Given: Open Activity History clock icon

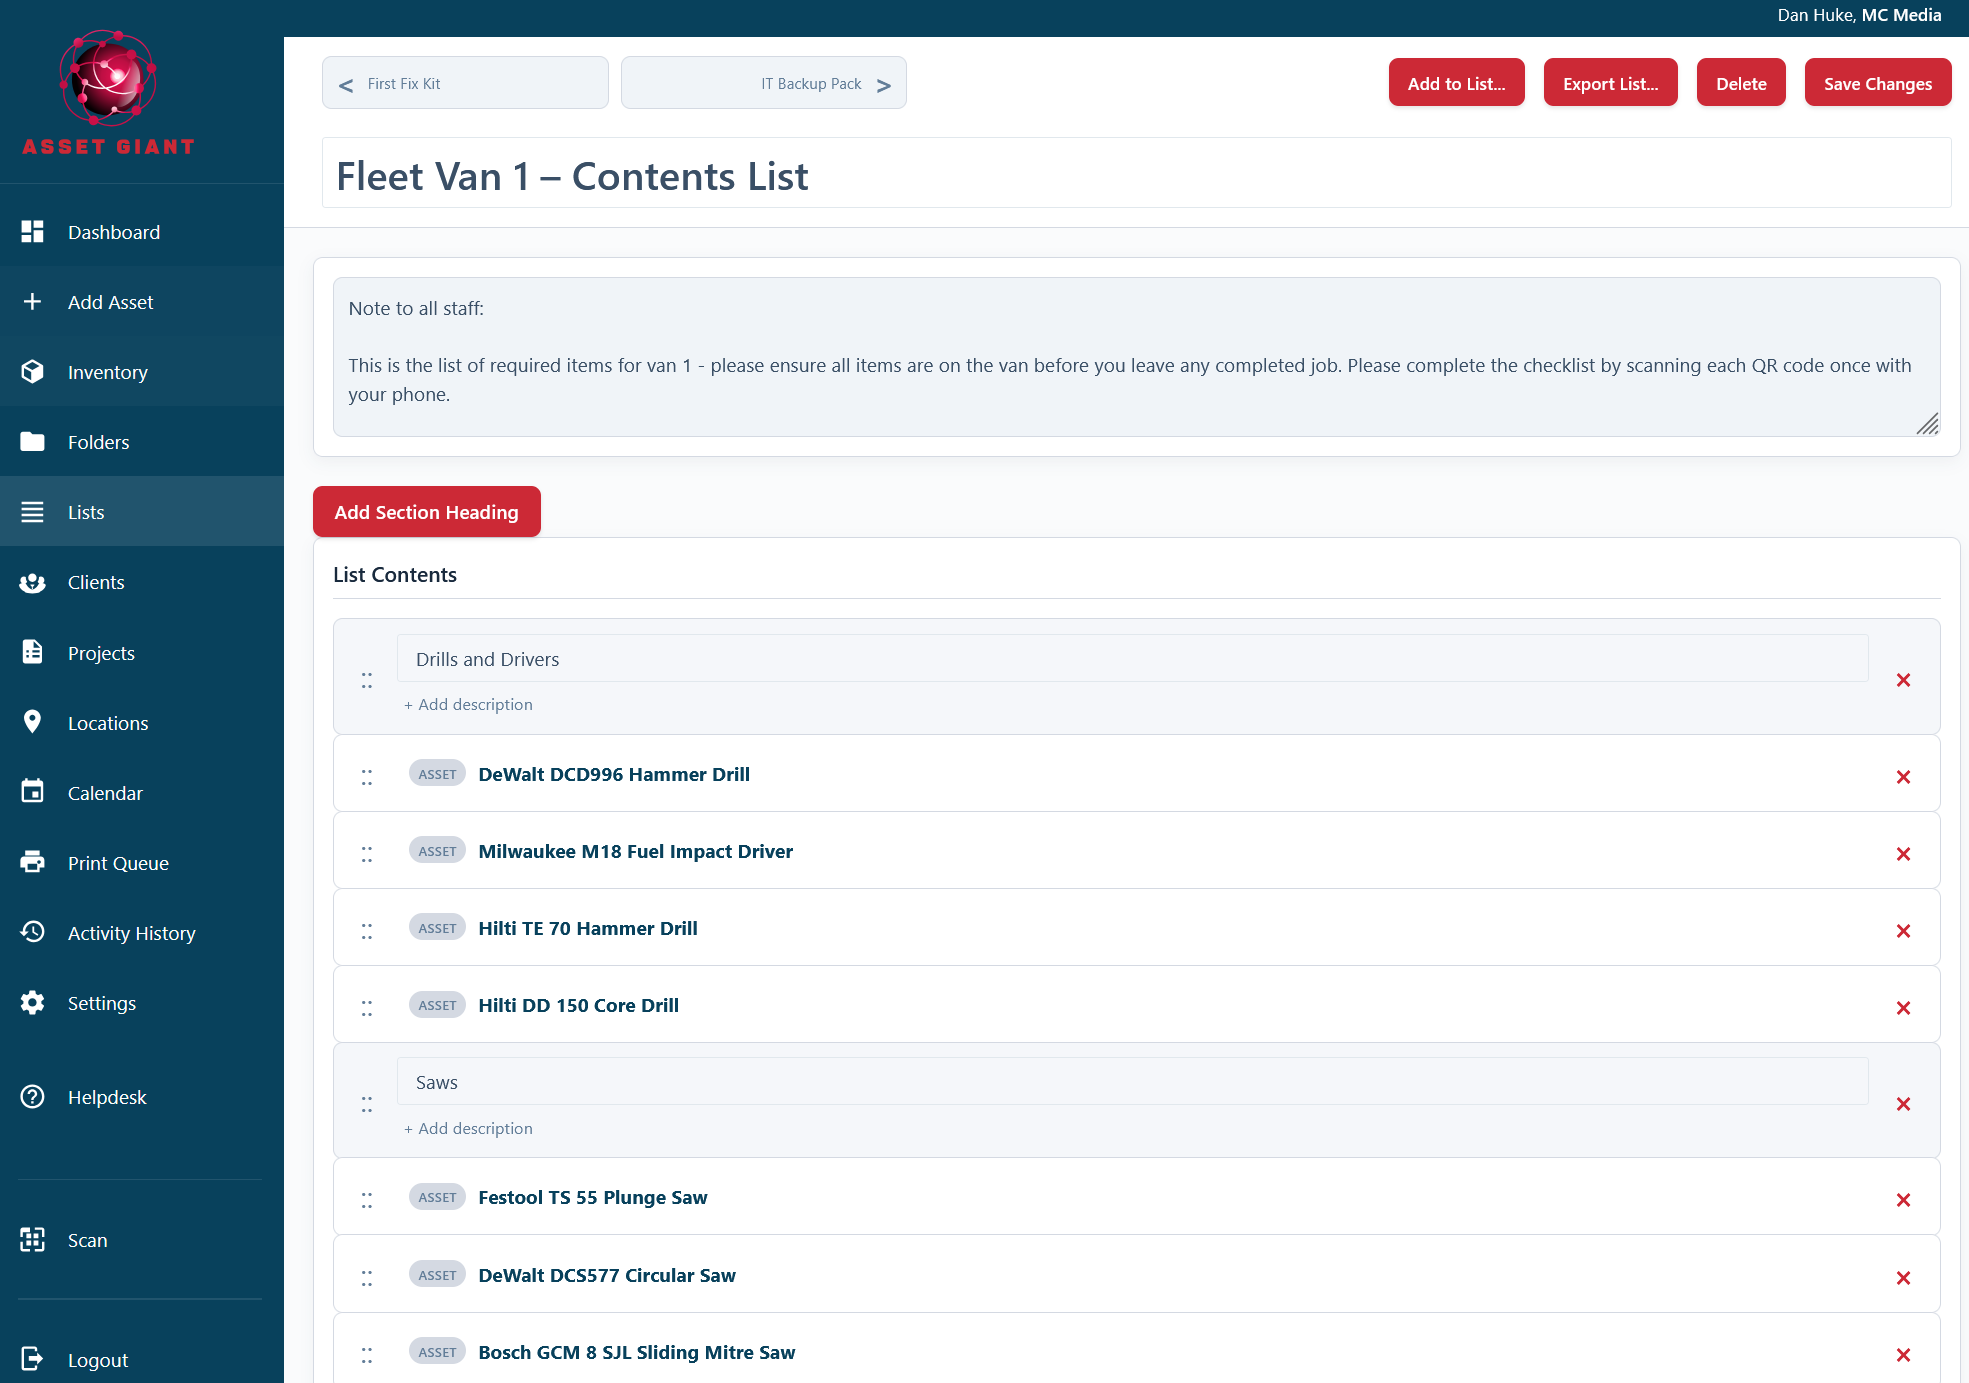Looking at the screenshot, I should 32,932.
